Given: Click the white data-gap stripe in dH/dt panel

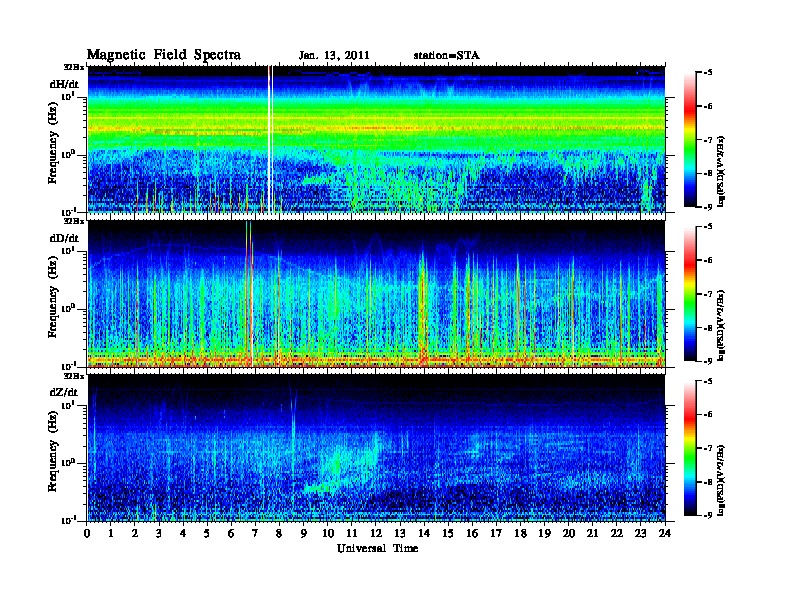Looking at the screenshot, I should pyautogui.click(x=270, y=139).
